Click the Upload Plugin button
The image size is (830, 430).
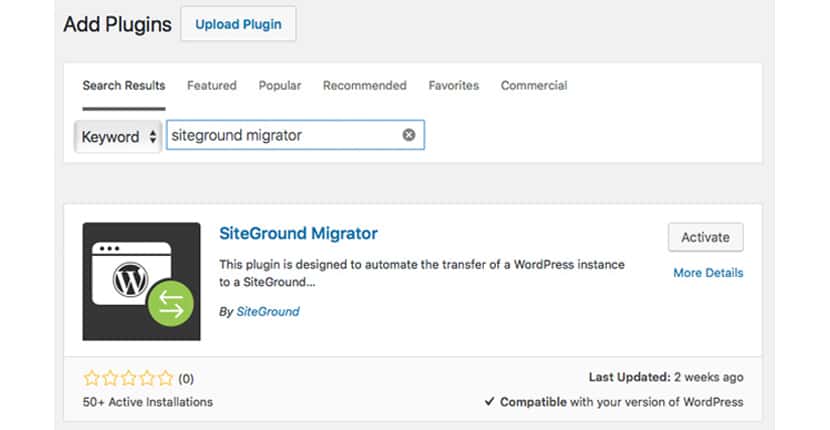(x=238, y=24)
